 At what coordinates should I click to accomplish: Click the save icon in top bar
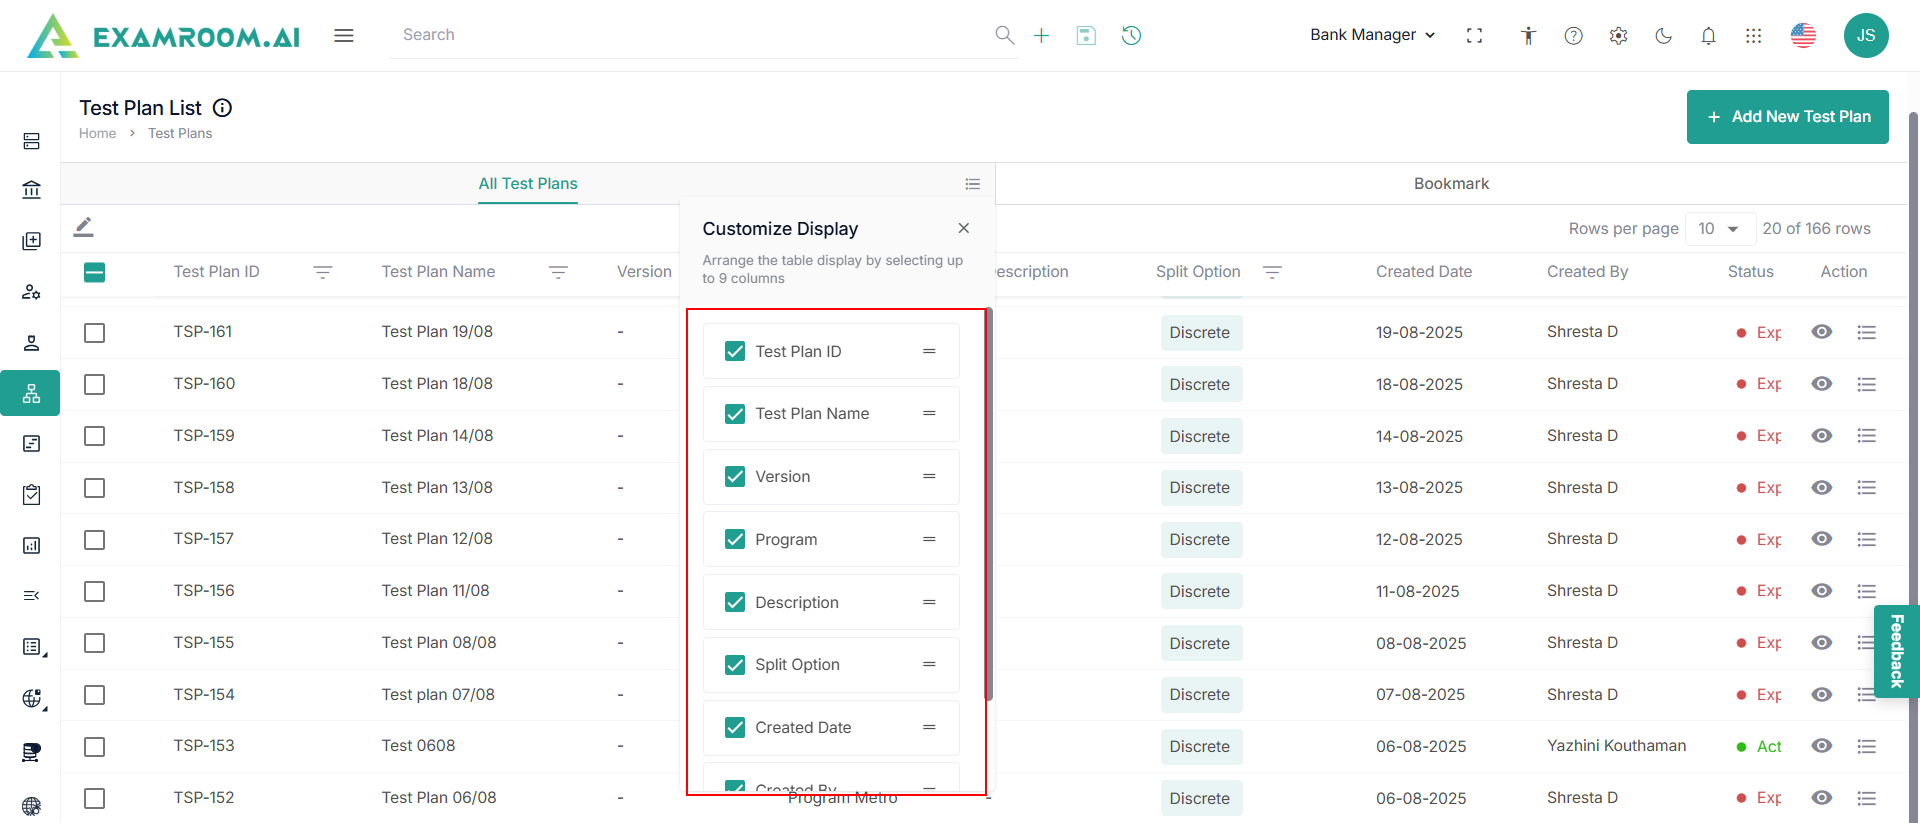[x=1086, y=36]
